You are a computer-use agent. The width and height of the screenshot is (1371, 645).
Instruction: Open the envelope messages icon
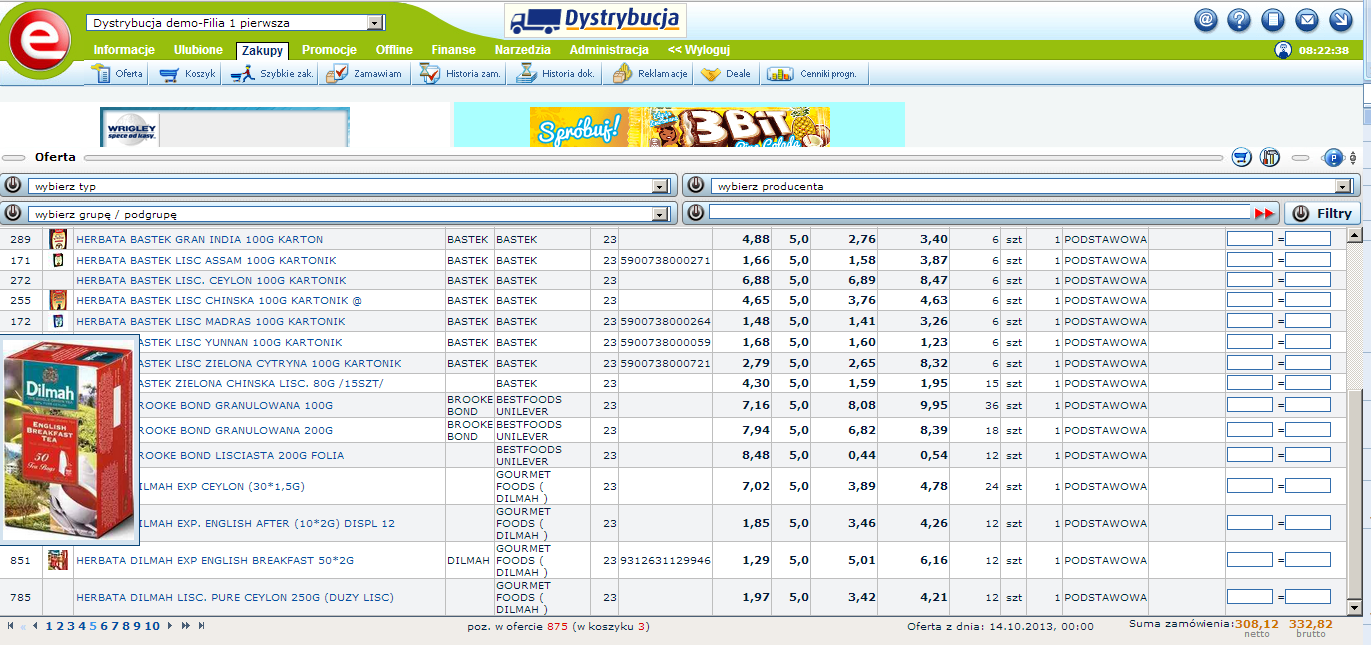(1306, 19)
